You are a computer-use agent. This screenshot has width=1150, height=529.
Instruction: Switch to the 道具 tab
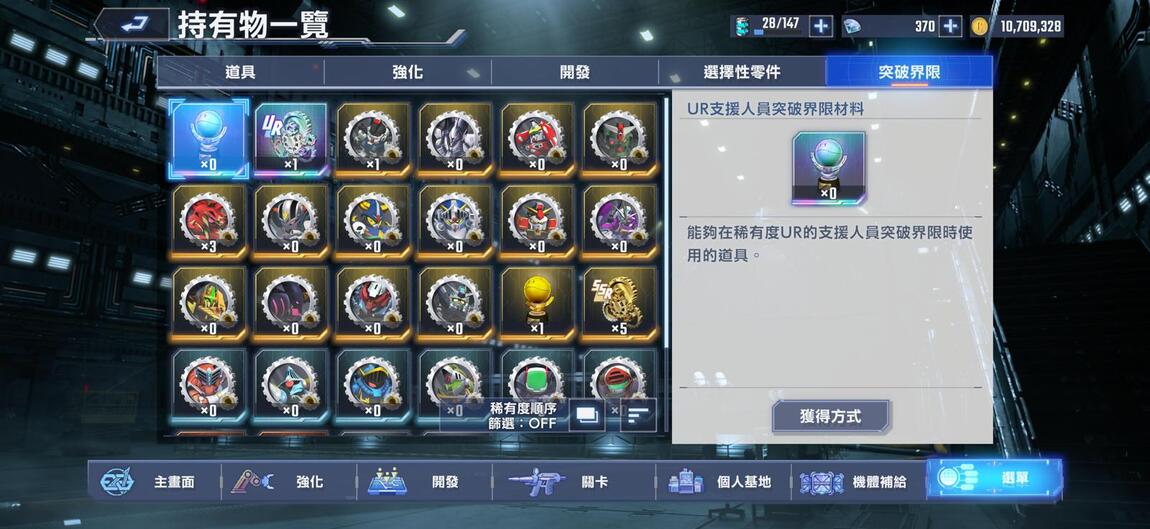[x=240, y=72]
